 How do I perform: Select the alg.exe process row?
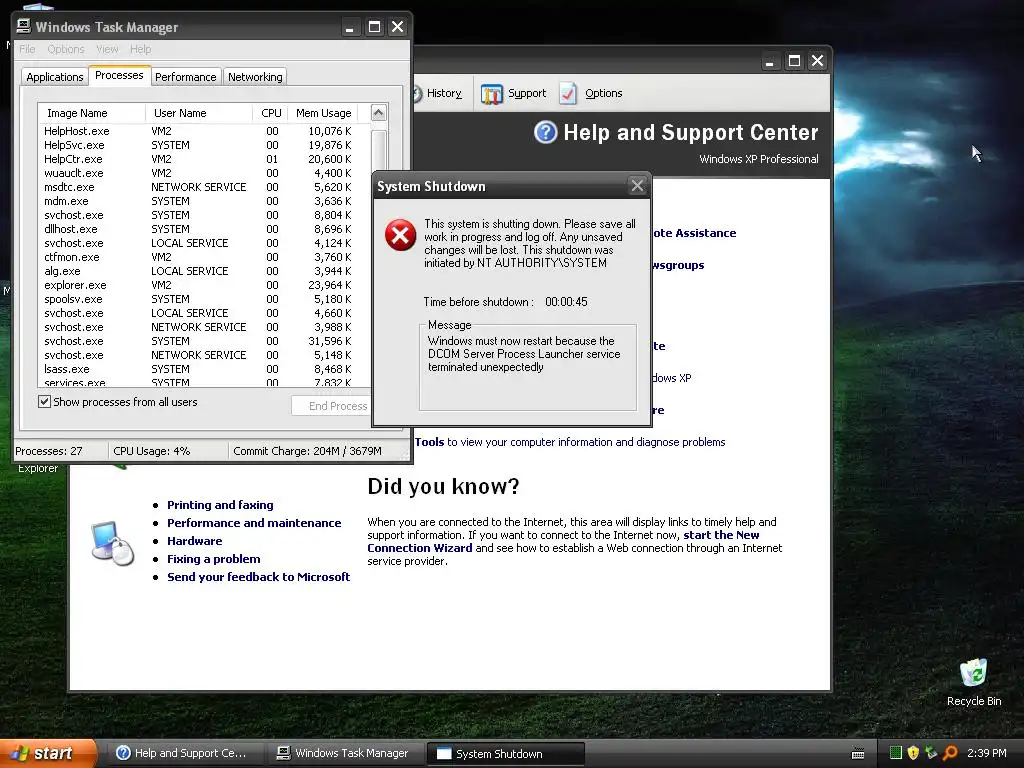click(203, 271)
